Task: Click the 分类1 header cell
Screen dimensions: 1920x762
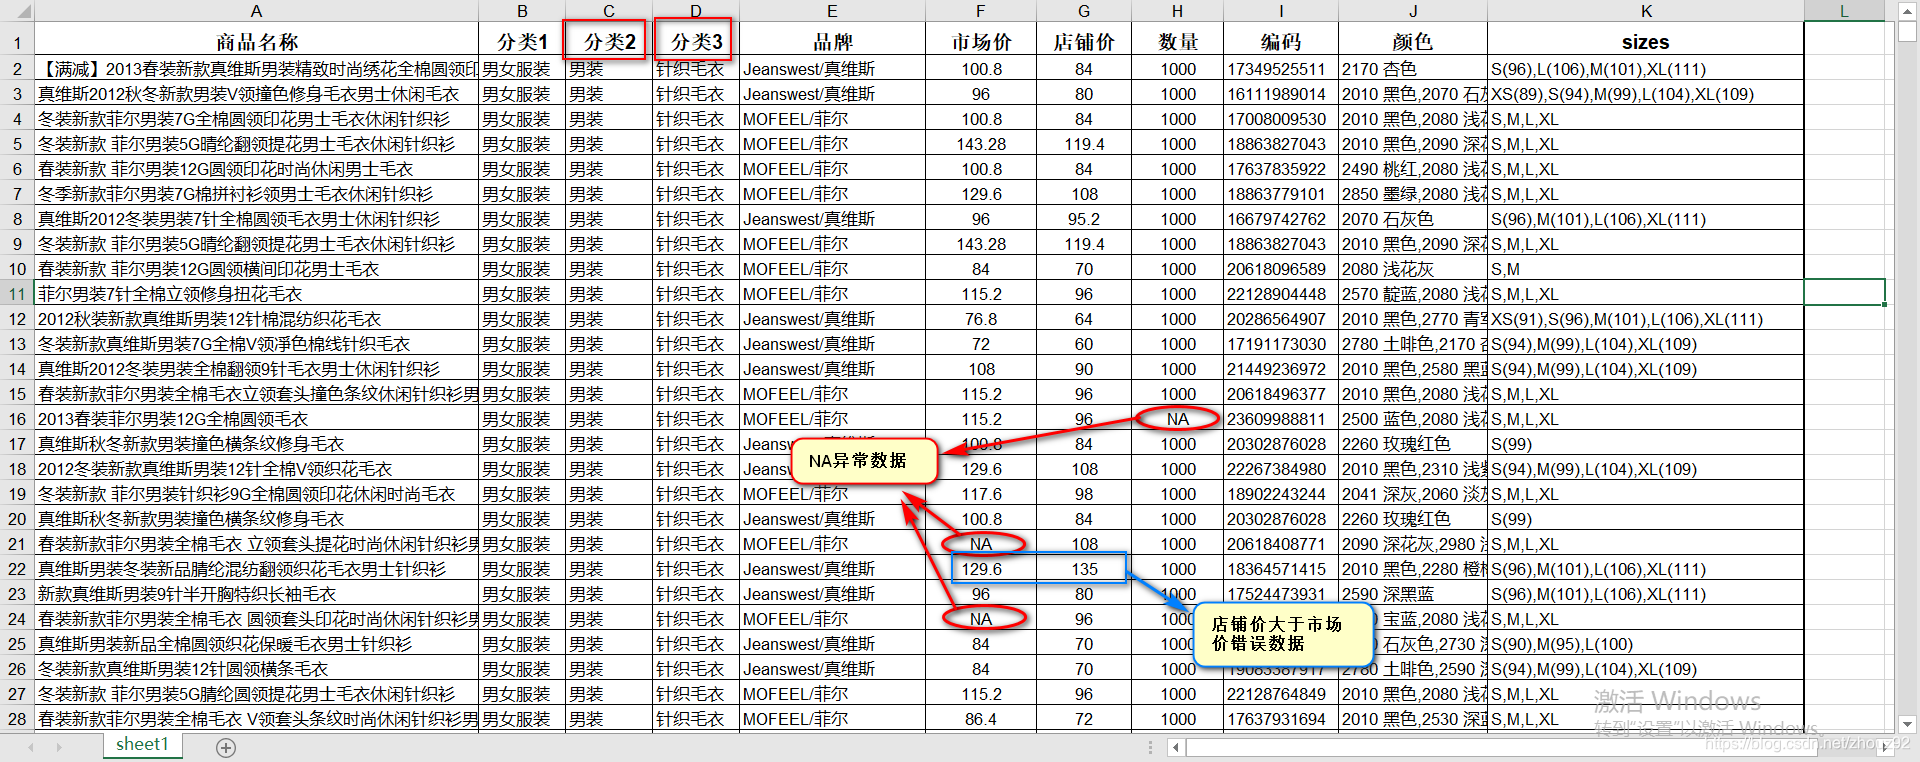Action: (x=522, y=41)
